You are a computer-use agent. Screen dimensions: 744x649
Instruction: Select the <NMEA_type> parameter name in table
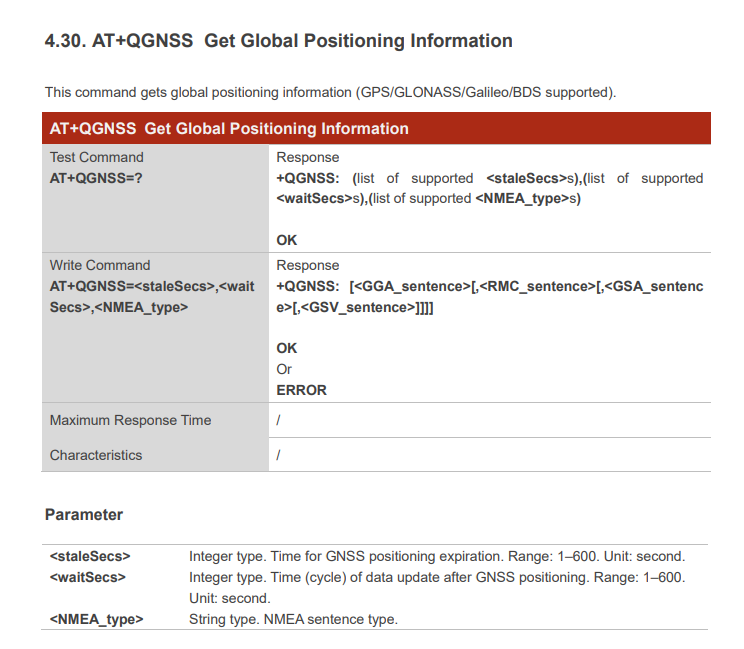96,619
